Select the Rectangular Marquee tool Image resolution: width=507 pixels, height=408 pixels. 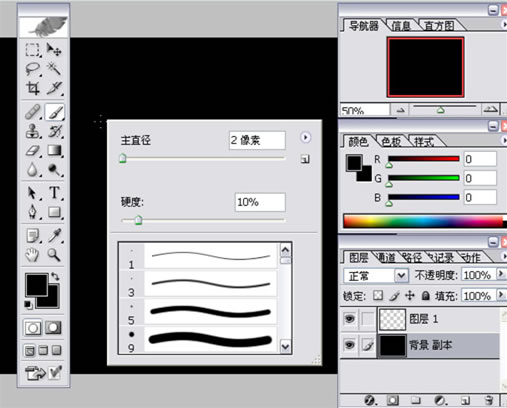coord(32,50)
